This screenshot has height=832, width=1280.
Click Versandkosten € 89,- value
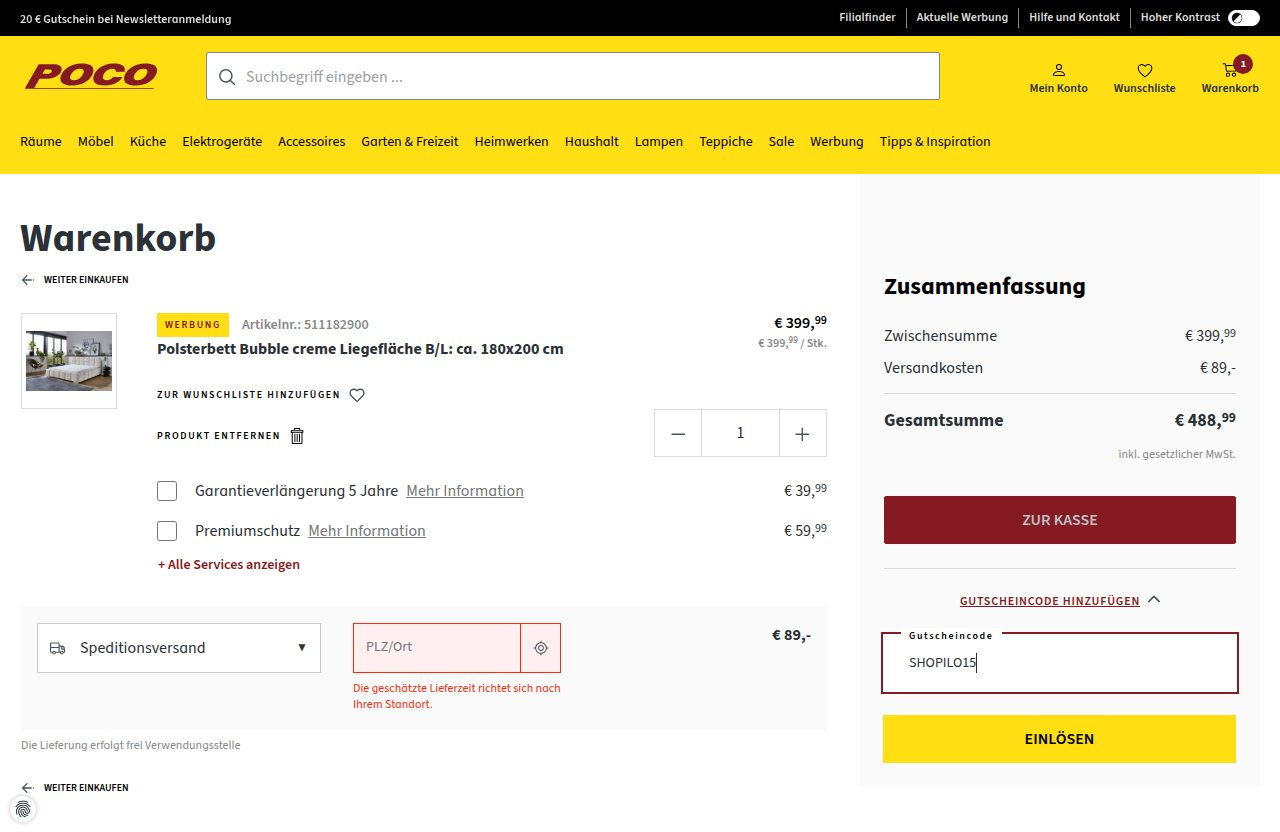tap(1218, 368)
